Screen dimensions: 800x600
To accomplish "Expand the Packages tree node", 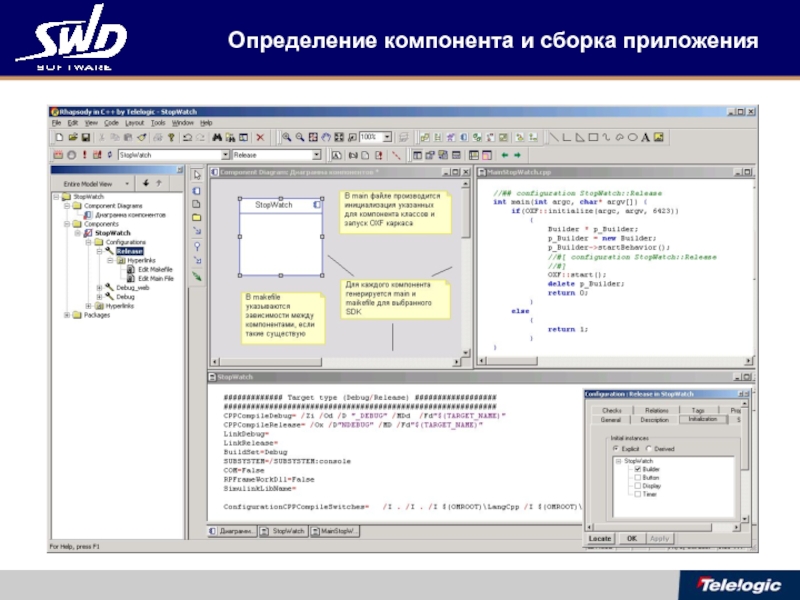I will point(67,315).
